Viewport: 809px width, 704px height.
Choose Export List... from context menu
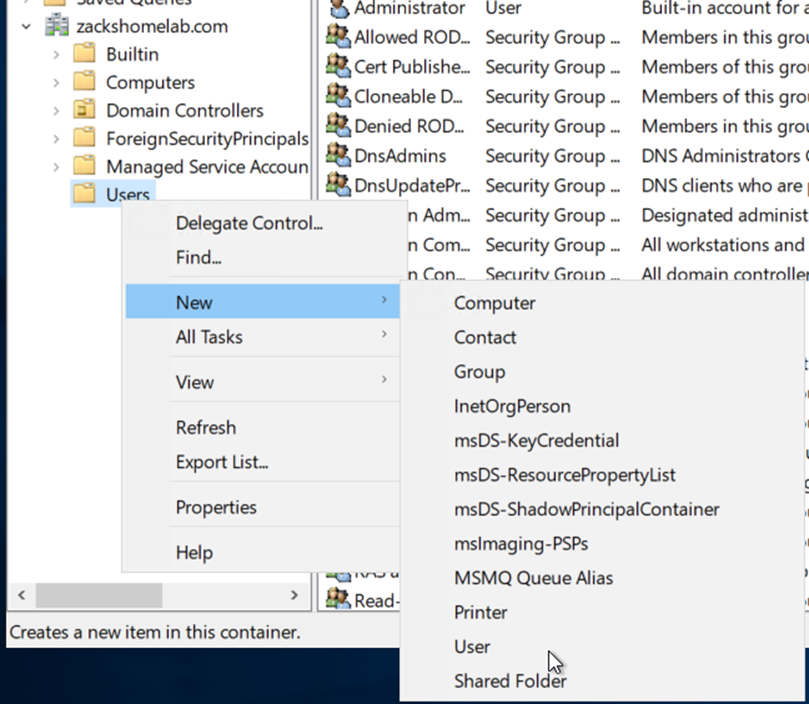coord(263,462)
